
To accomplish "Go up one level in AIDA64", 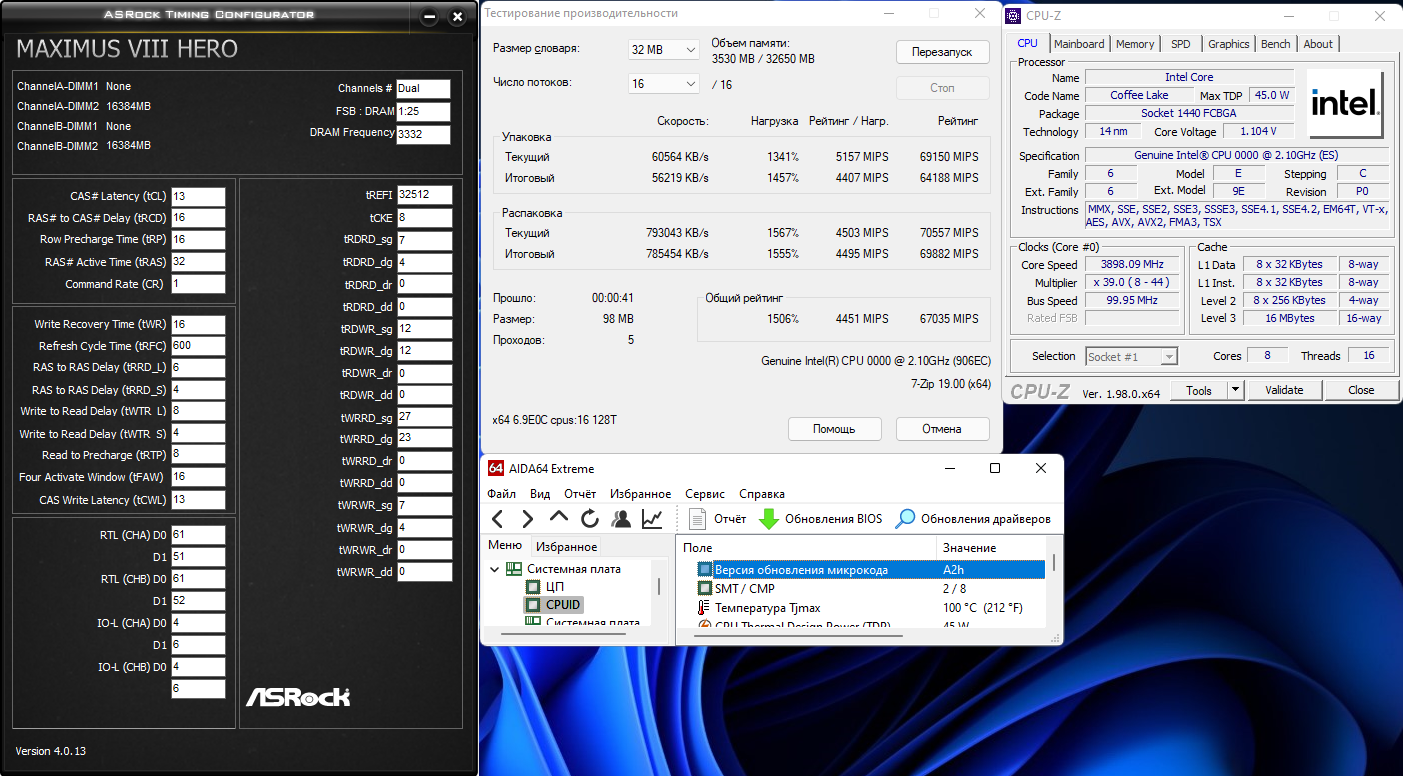I will 559,518.
